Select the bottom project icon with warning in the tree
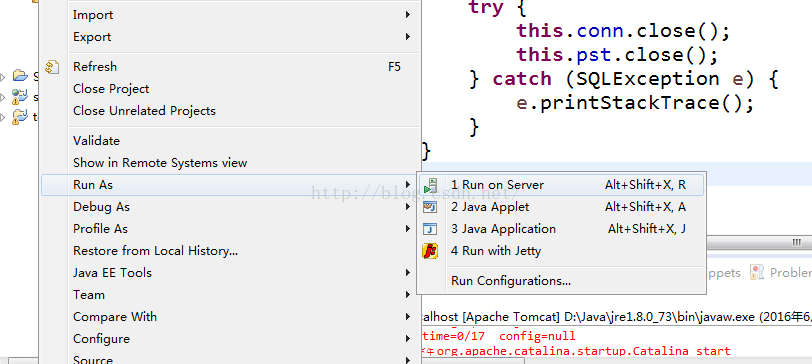Screen dimensions: 812x364 [x=20, y=117]
